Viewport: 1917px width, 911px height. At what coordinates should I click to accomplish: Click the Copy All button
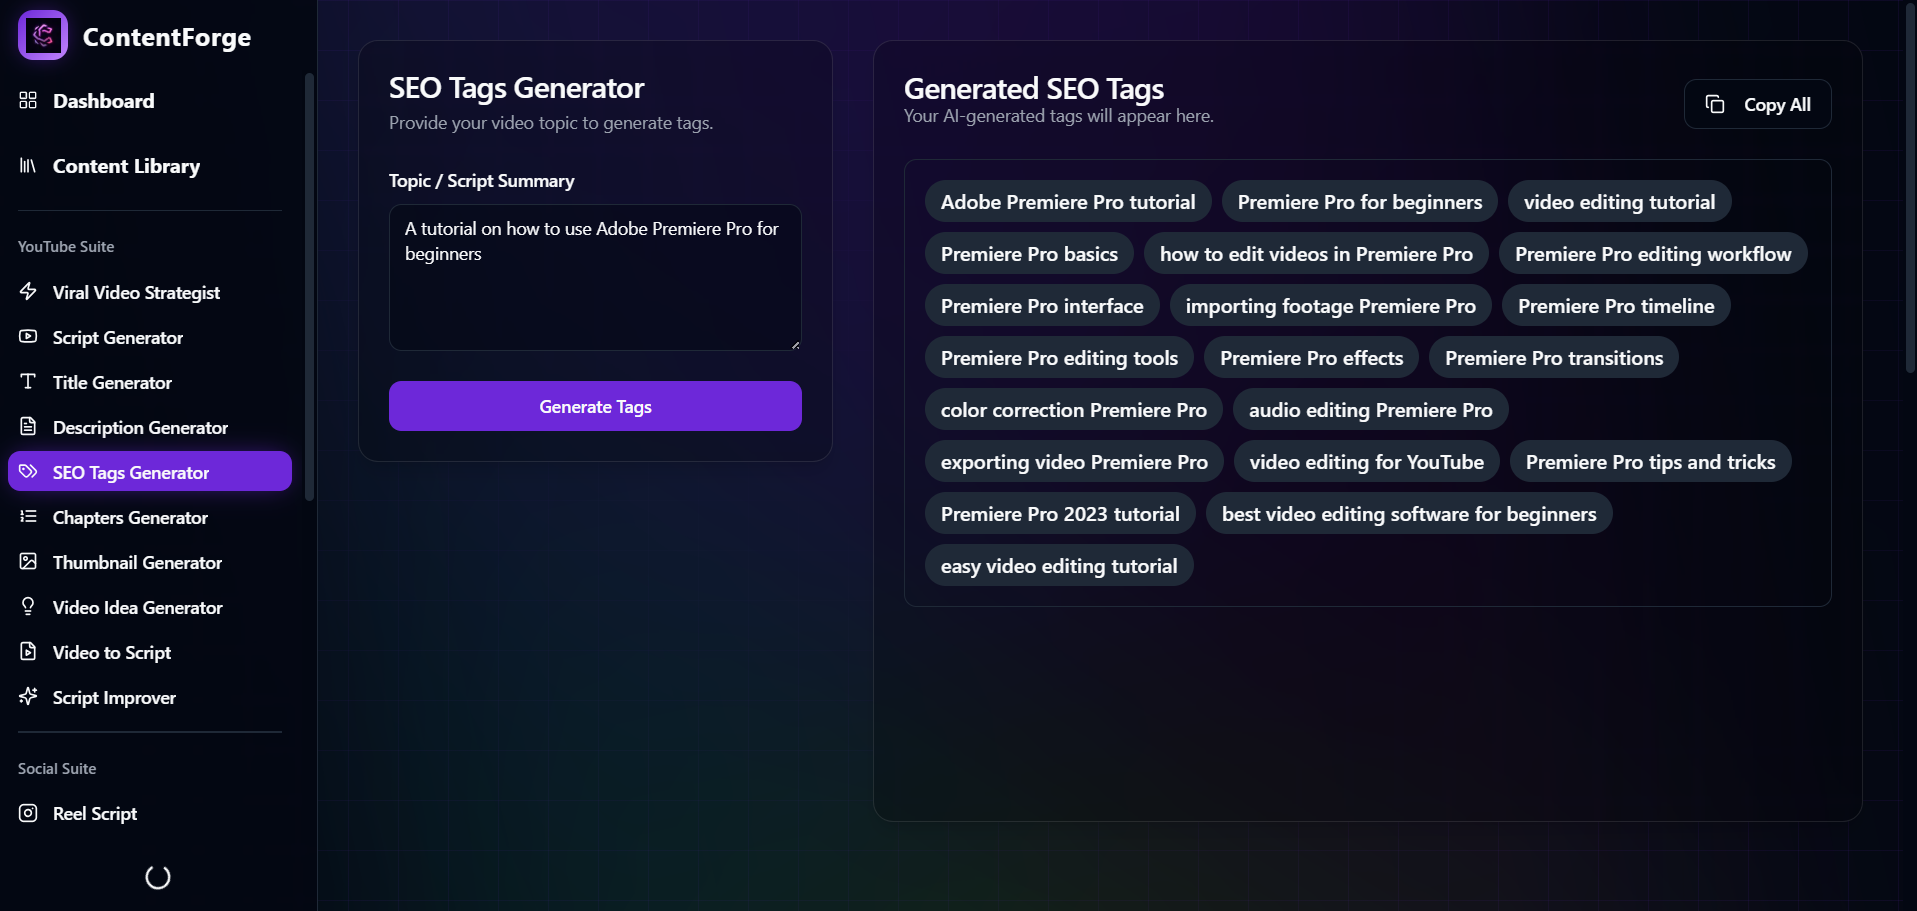click(1757, 104)
